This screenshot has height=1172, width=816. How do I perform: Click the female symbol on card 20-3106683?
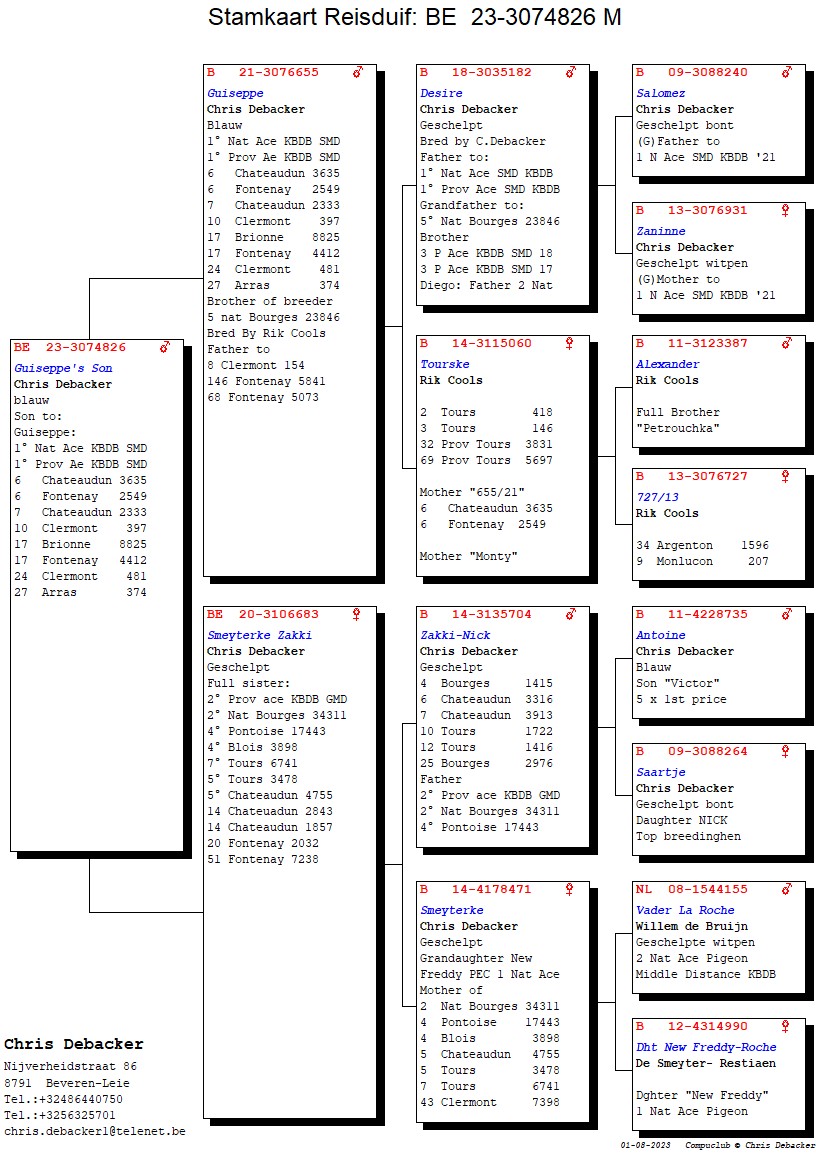358,614
